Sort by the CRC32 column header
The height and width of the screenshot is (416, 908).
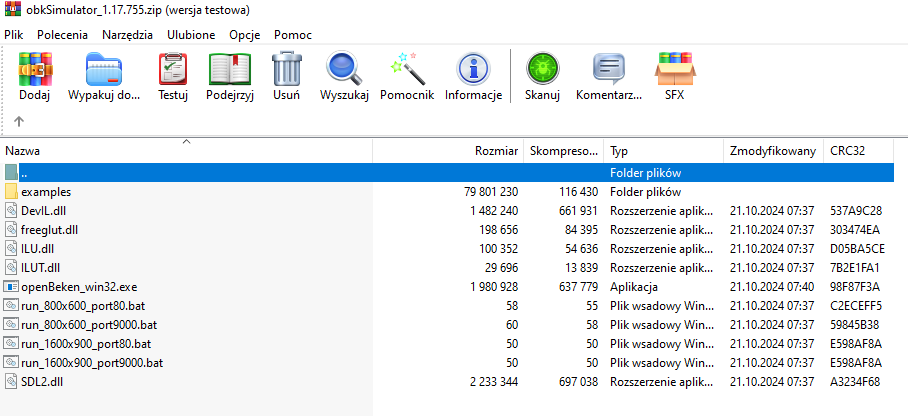point(859,151)
